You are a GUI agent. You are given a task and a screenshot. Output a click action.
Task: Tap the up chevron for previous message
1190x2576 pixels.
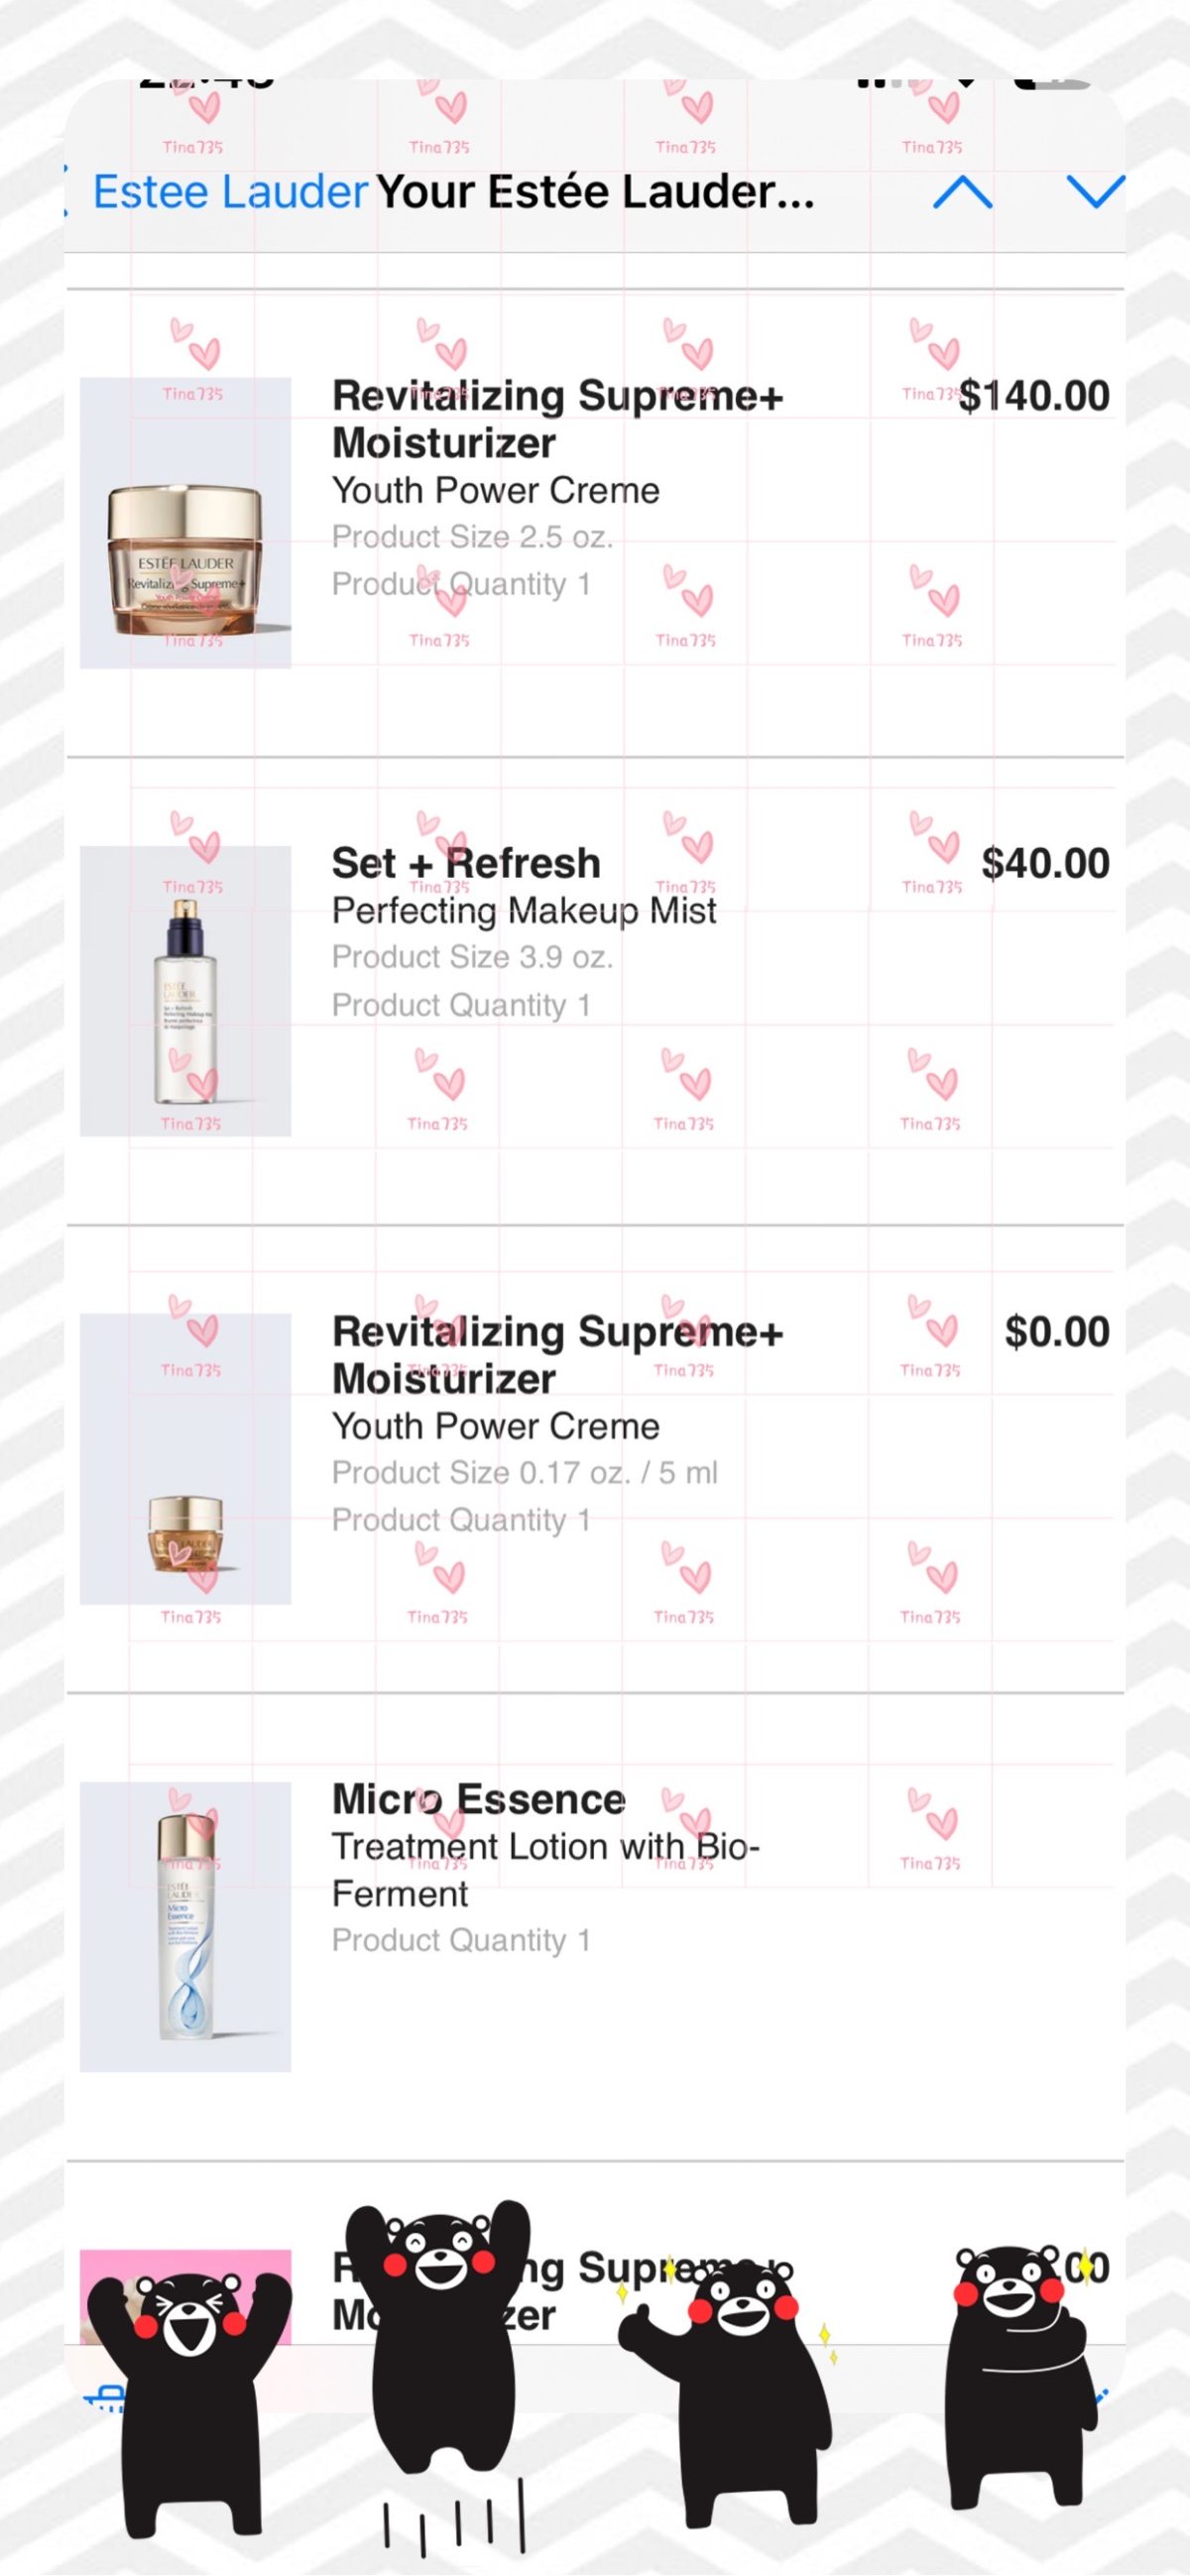coord(962,192)
